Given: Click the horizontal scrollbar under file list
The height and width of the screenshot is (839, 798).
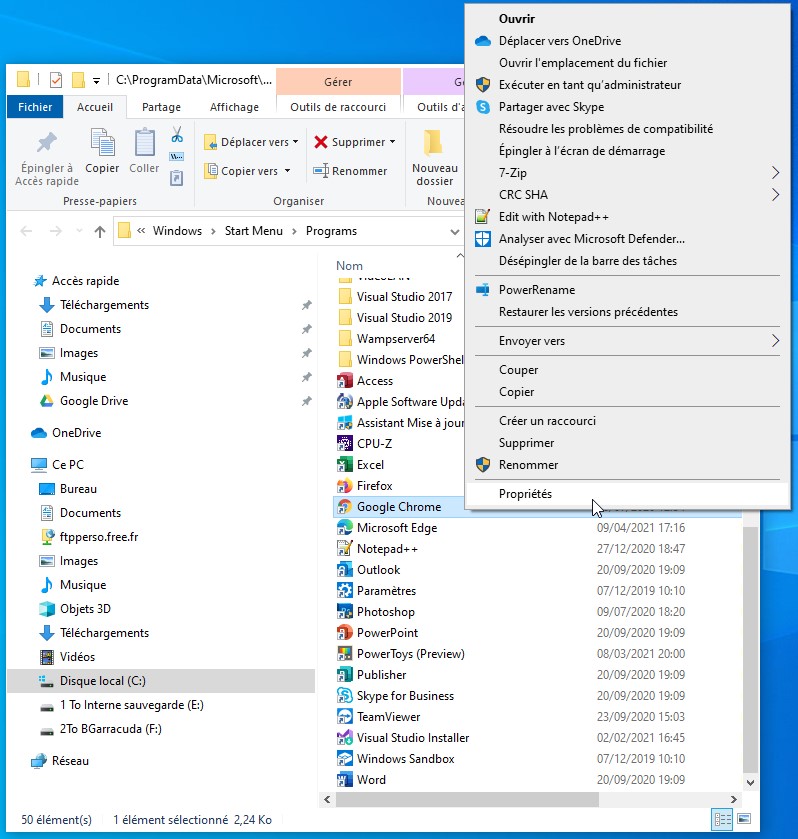Looking at the screenshot, I should tap(530, 799).
